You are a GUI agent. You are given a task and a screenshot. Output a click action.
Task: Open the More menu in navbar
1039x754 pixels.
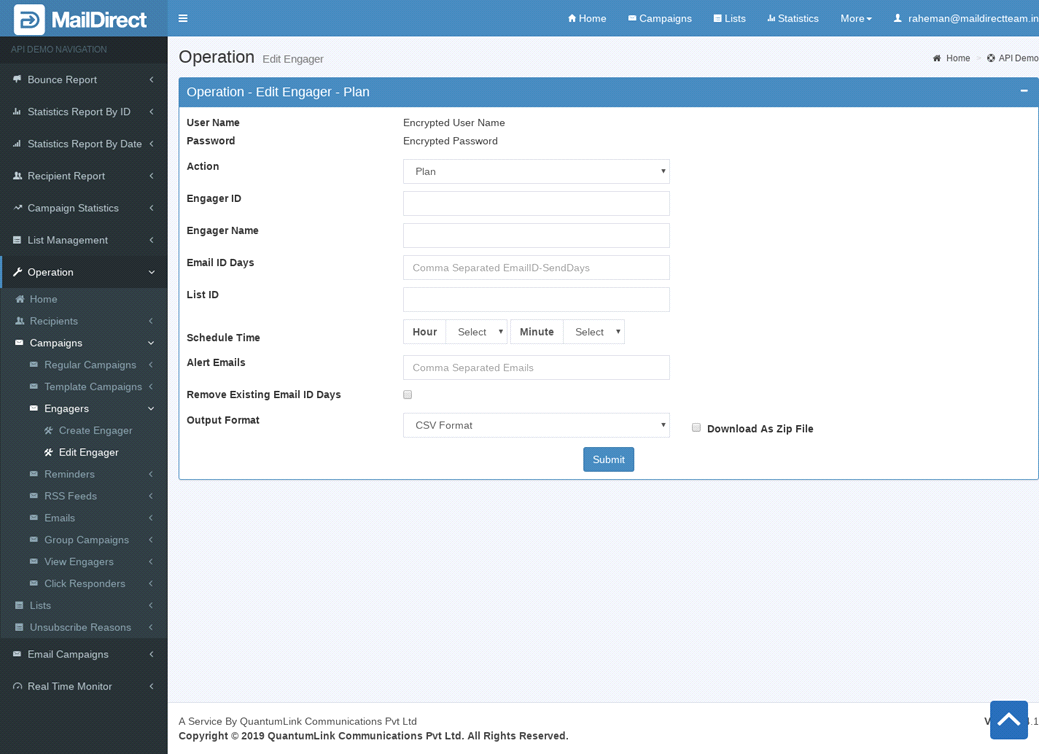(x=855, y=18)
